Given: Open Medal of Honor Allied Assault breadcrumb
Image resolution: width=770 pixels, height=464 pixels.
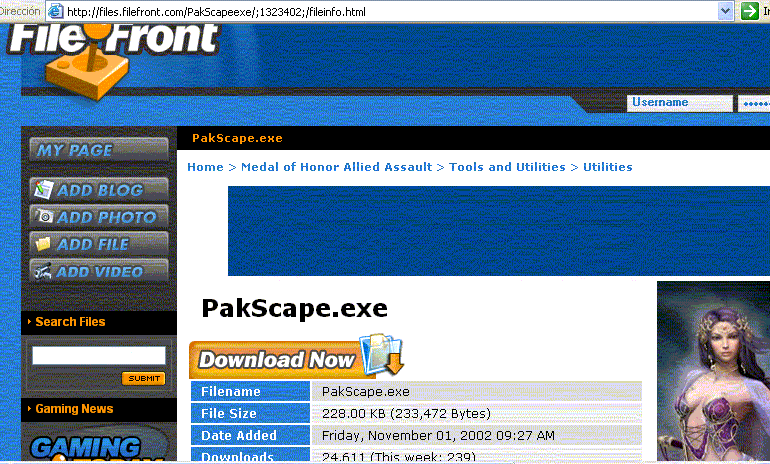Looking at the screenshot, I should (336, 167).
